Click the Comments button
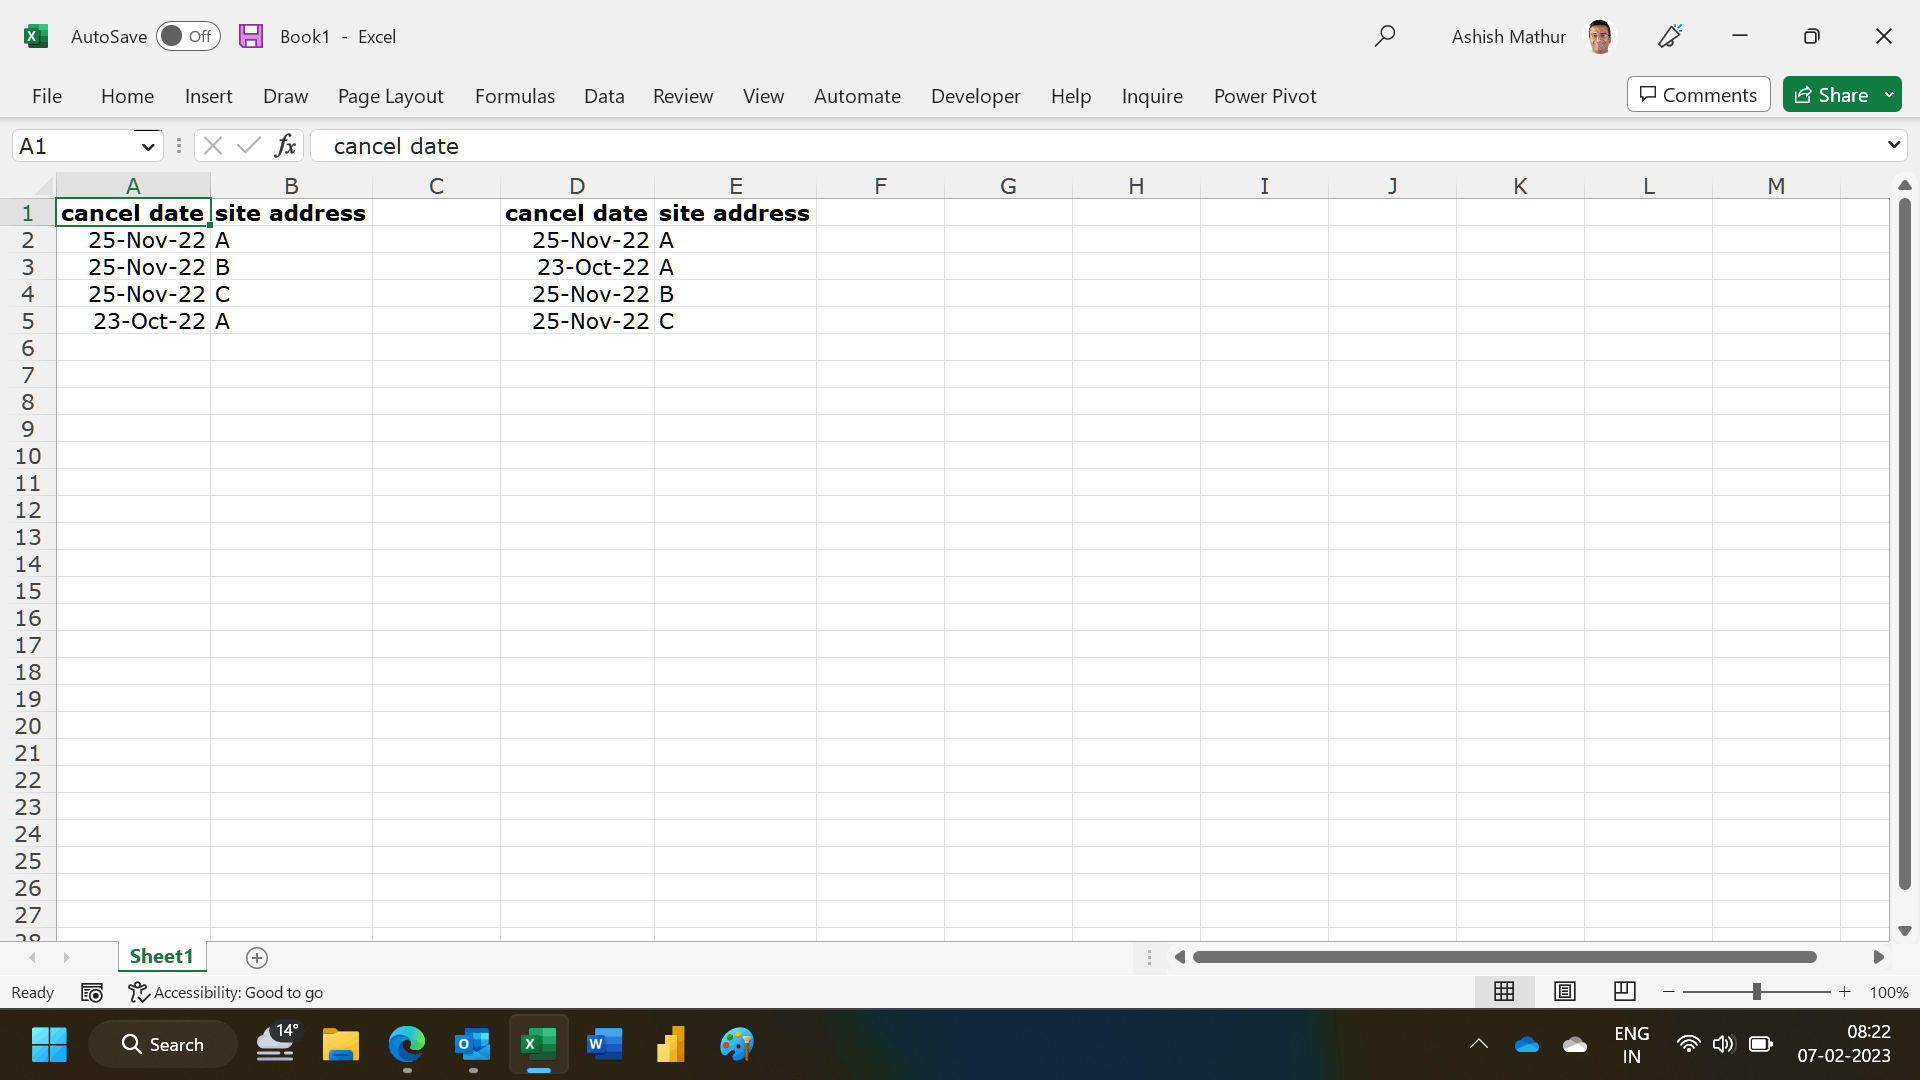This screenshot has width=1920, height=1080. pos(1698,95)
